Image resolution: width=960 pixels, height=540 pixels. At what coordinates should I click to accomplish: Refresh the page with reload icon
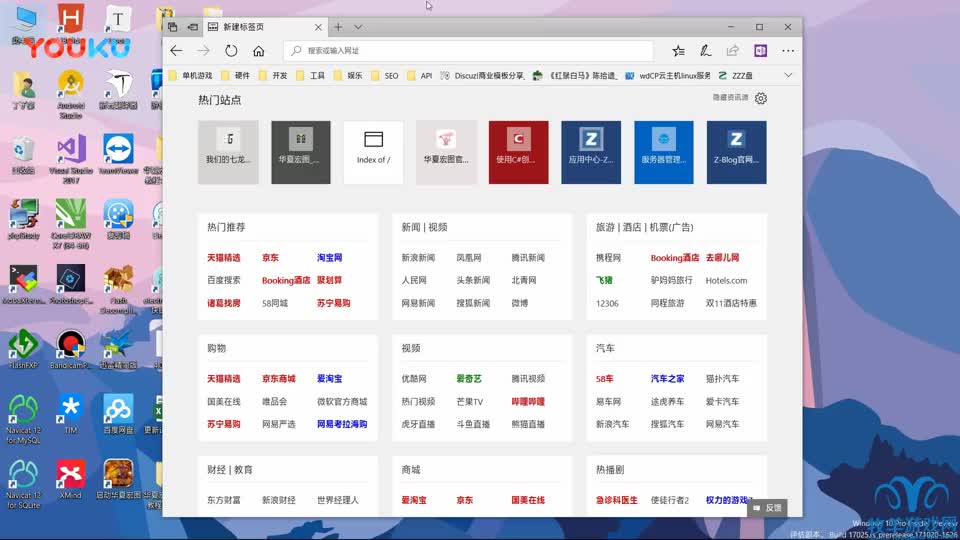(x=231, y=51)
